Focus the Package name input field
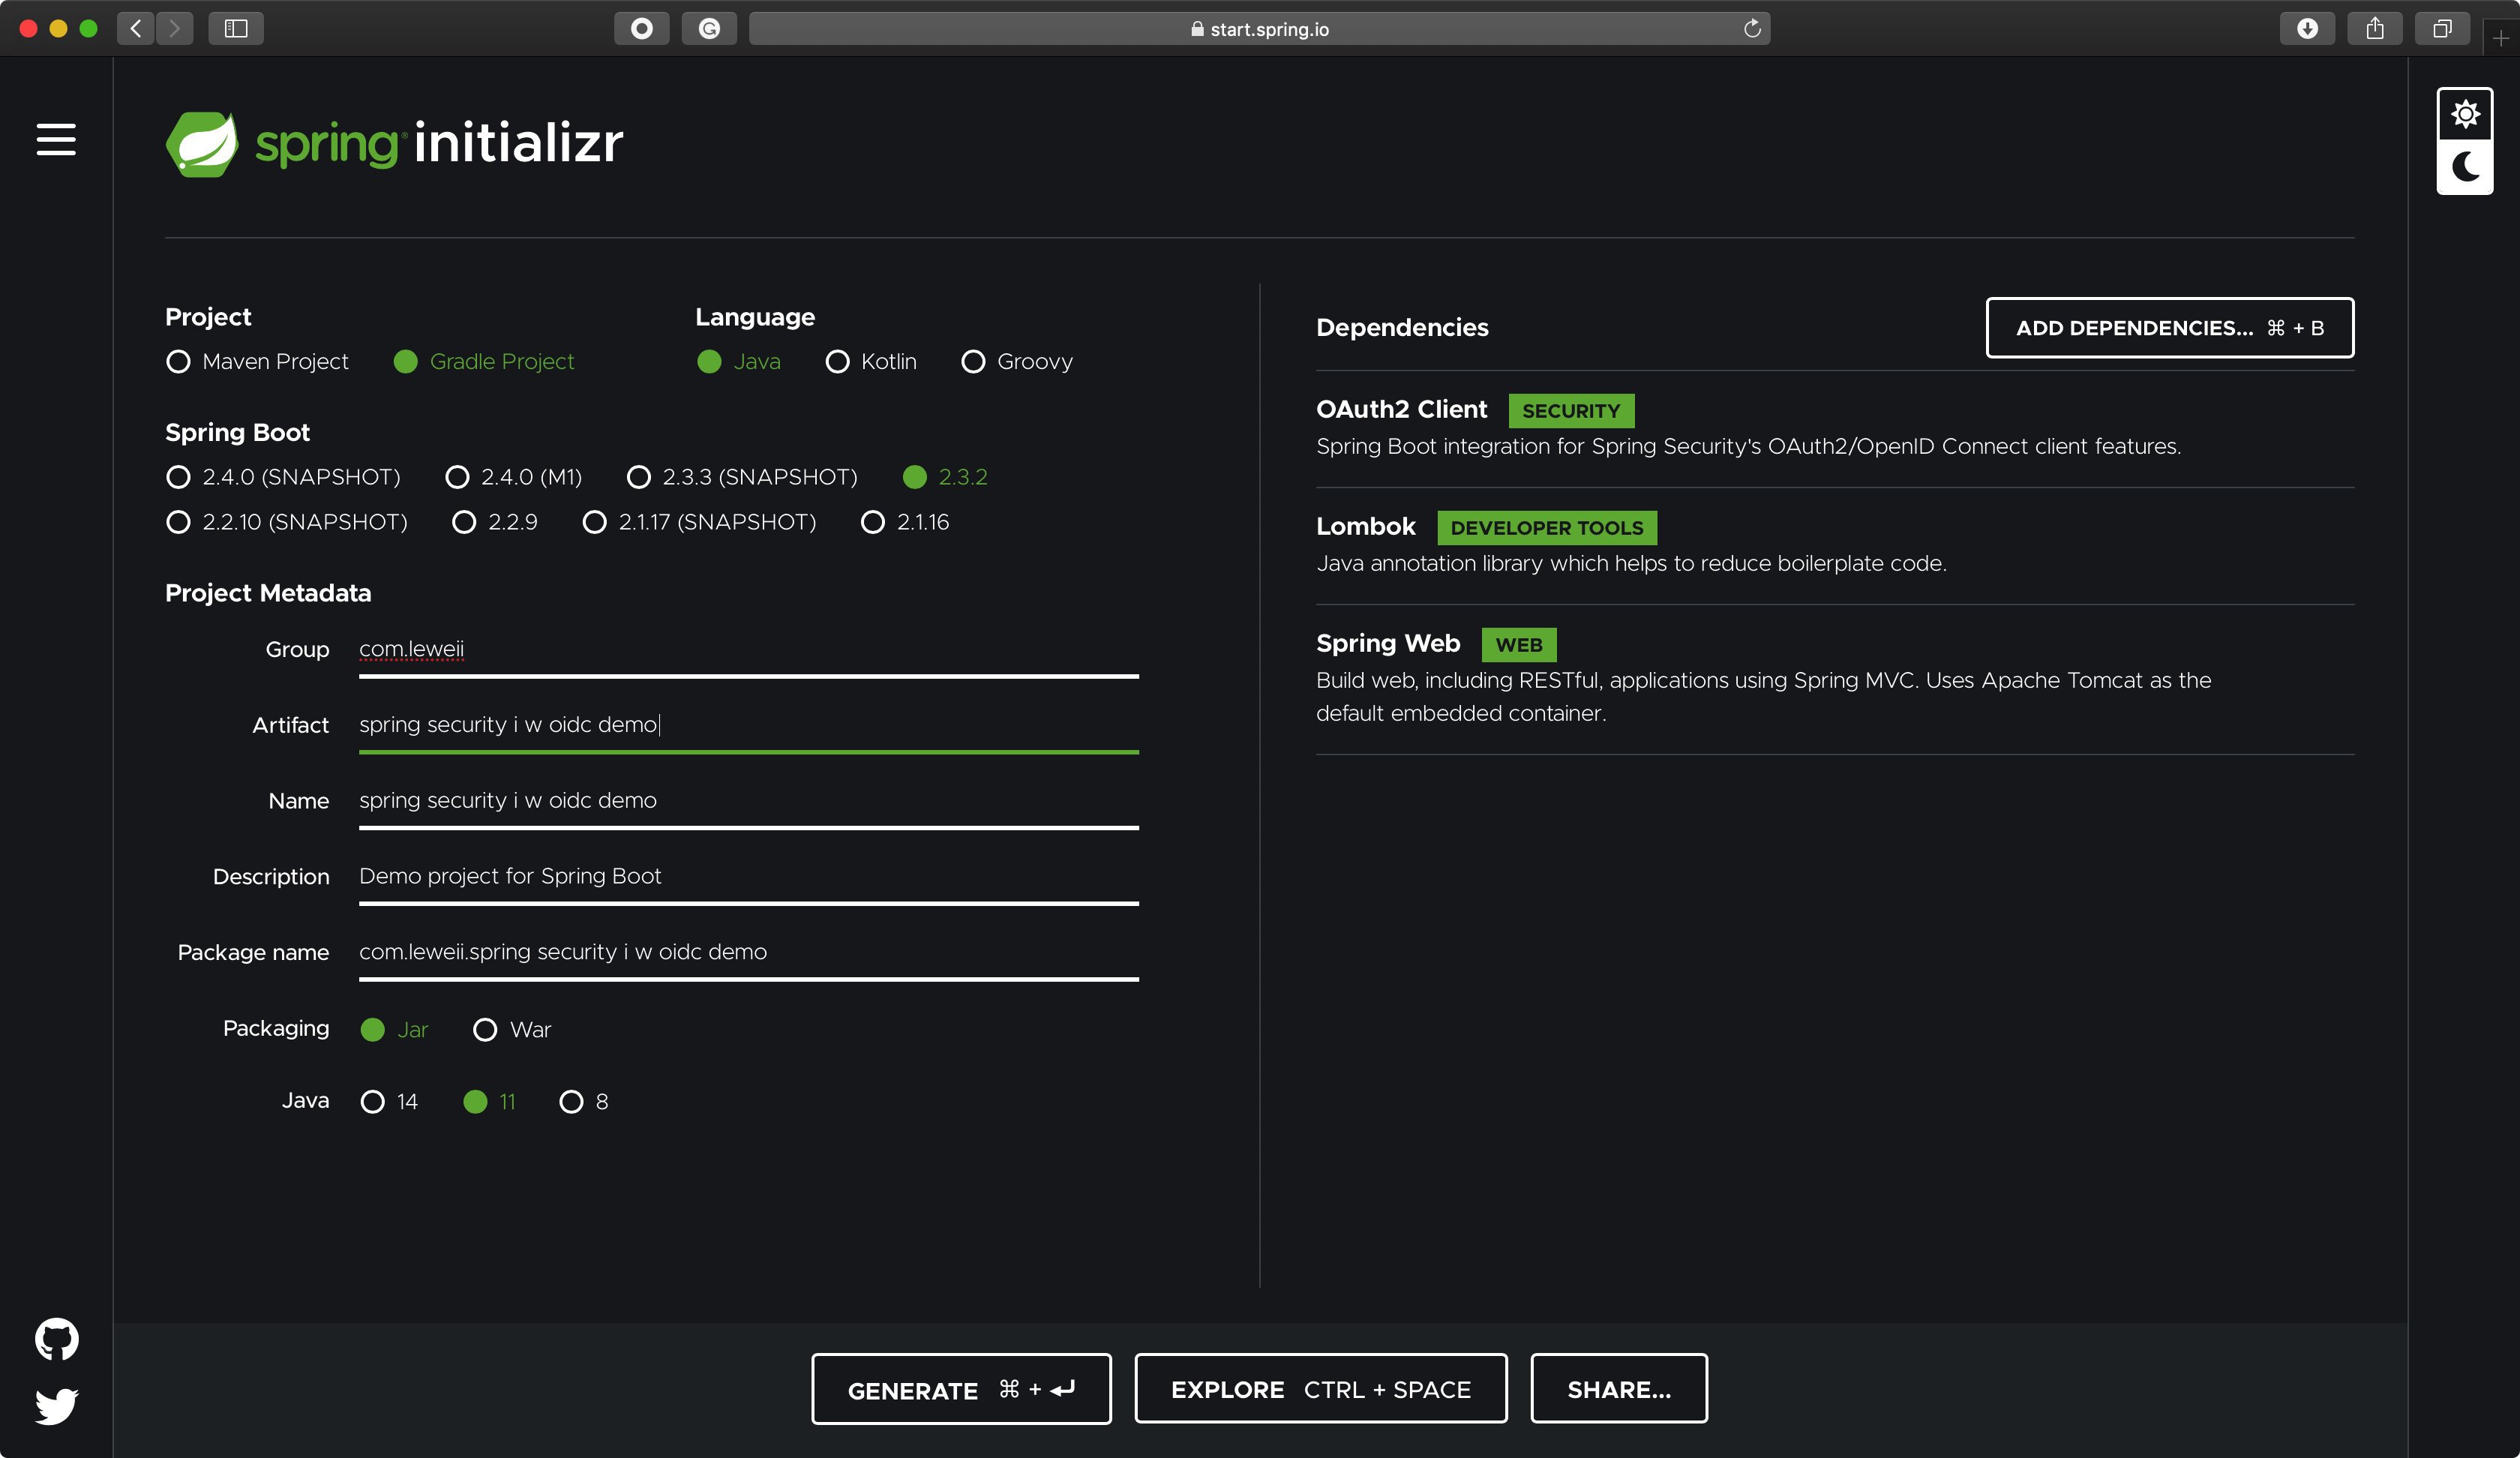Screen dimensions: 2520x1458 click(x=748, y=955)
